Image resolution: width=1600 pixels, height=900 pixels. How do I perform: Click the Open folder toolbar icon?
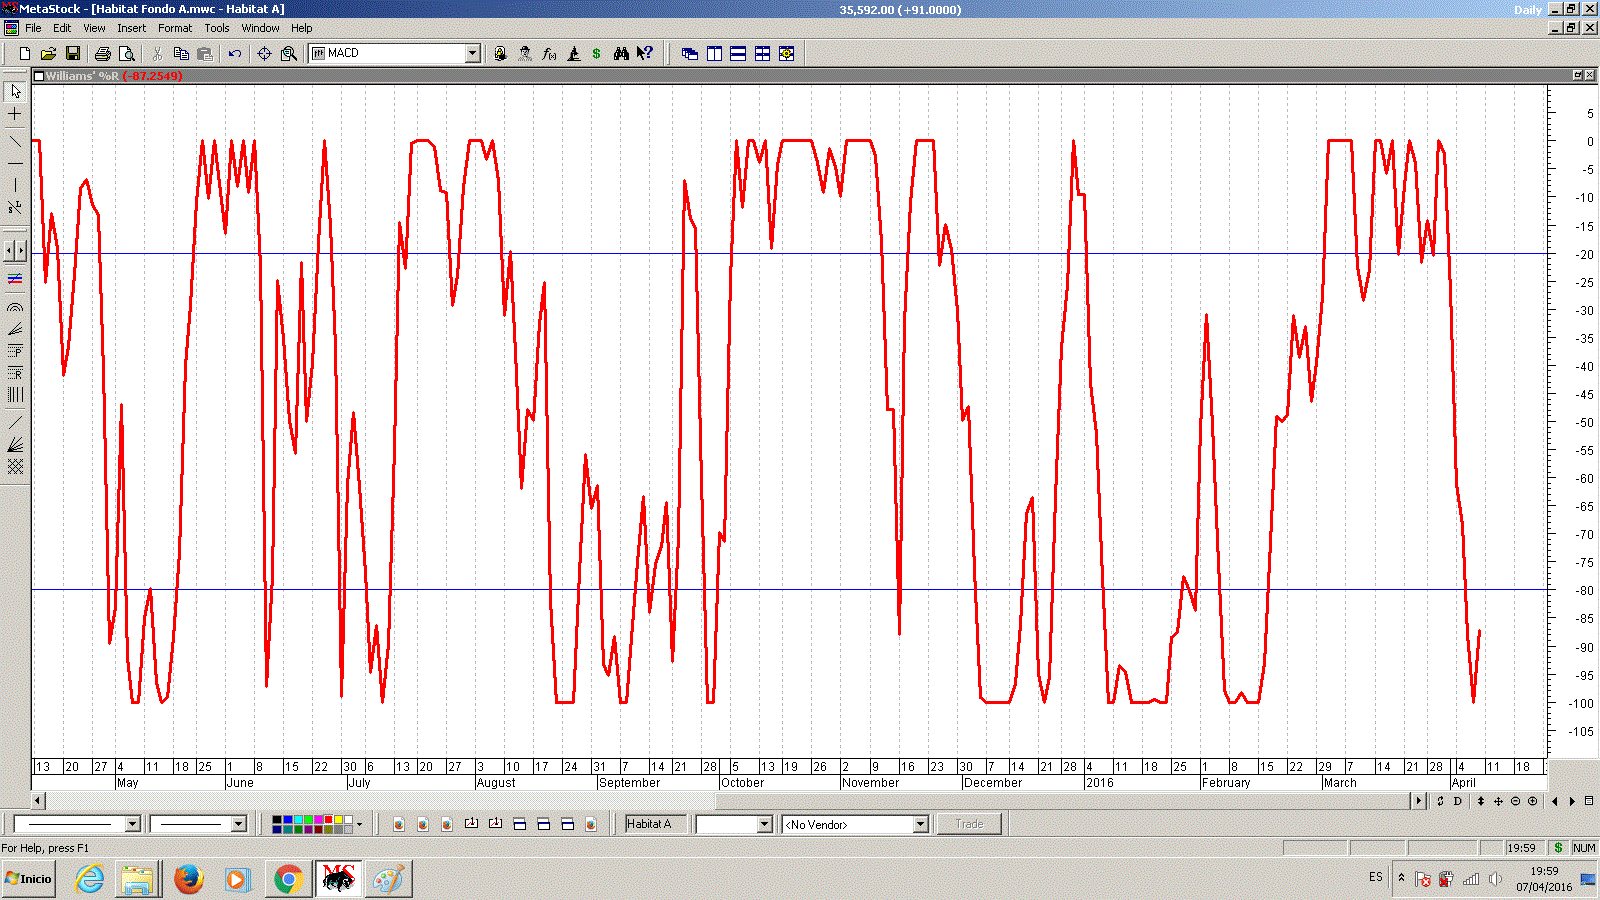(48, 54)
